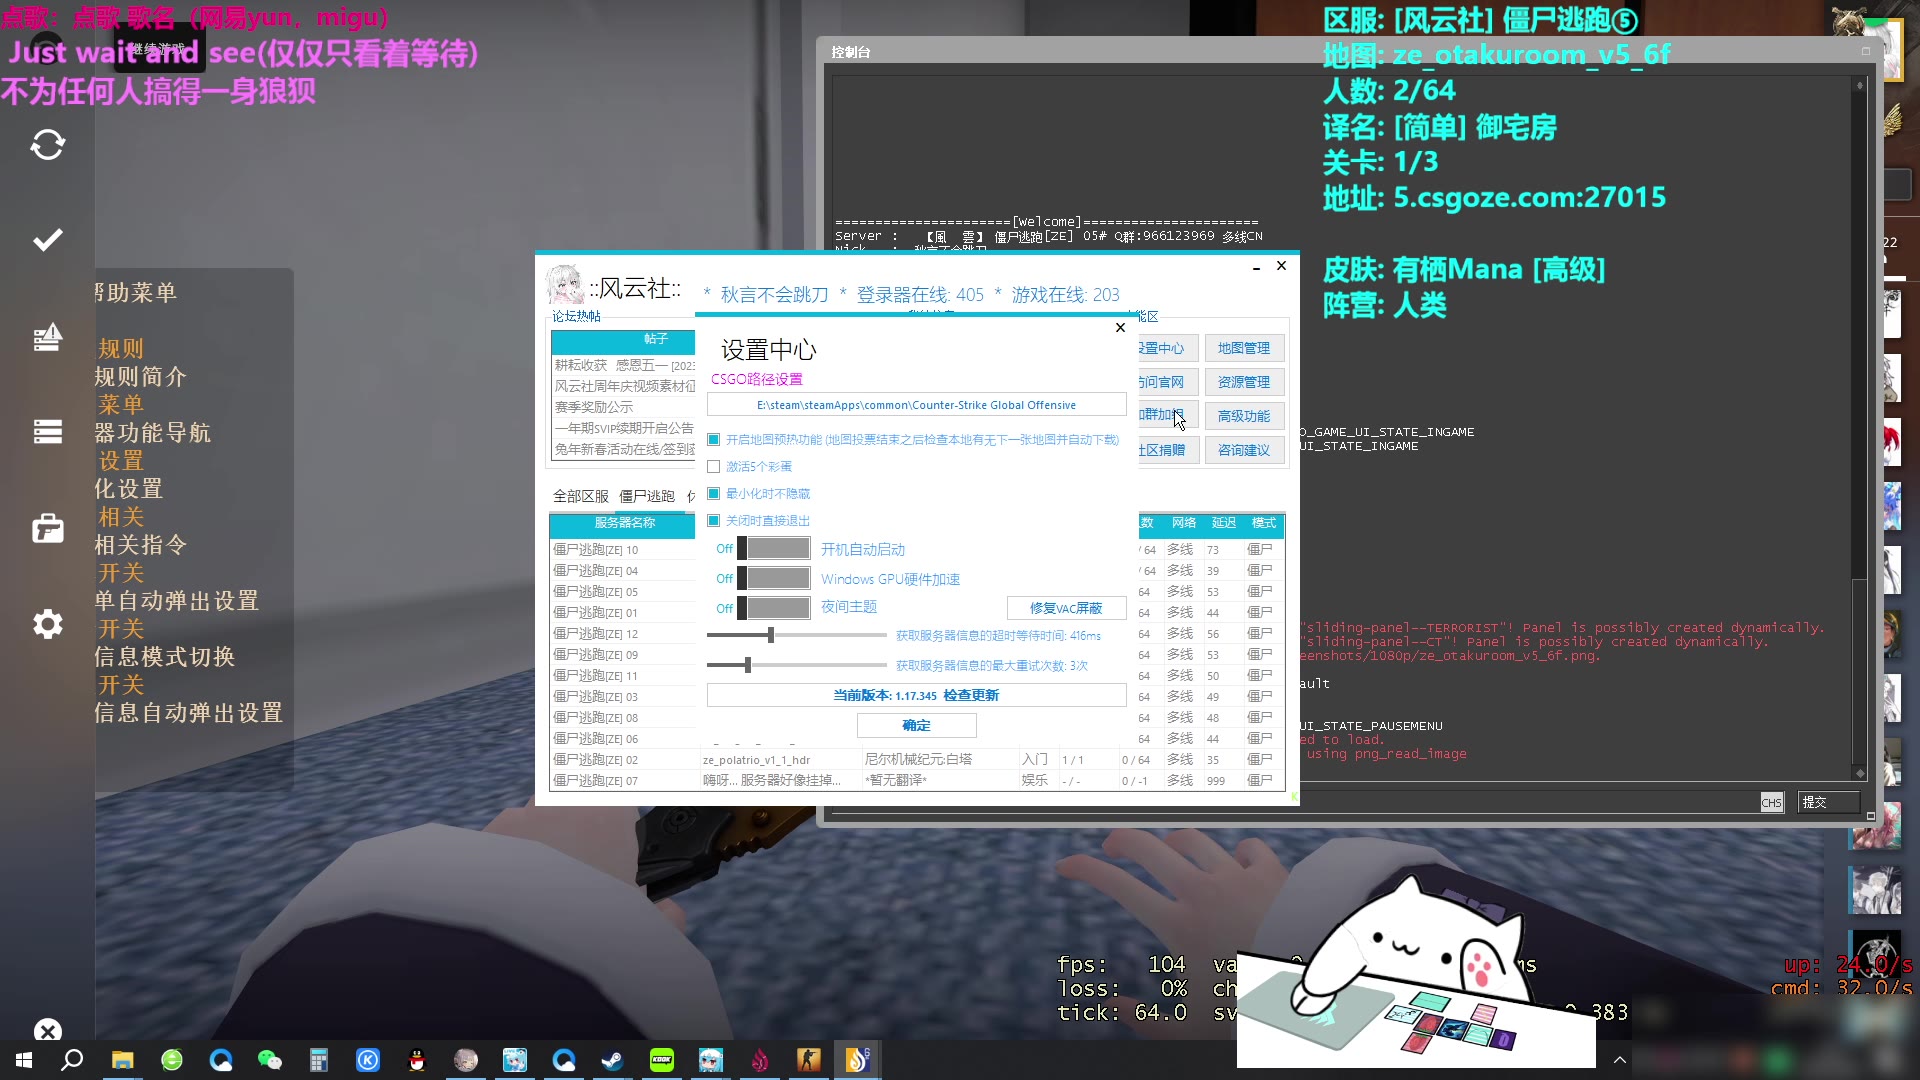Open 咨询建议 button
The height and width of the screenshot is (1080, 1920).
(x=1244, y=450)
